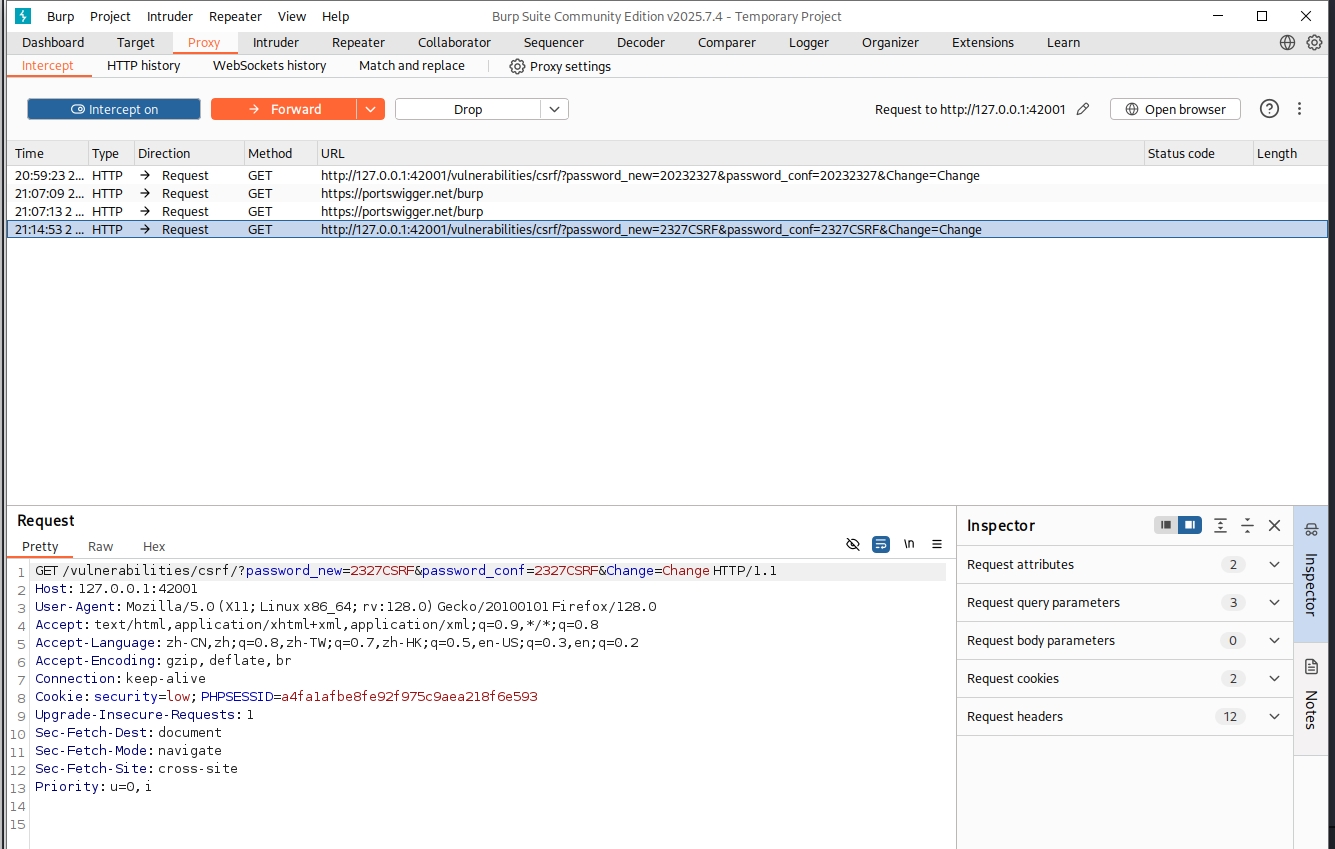Expand Request query parameters section

point(1125,603)
